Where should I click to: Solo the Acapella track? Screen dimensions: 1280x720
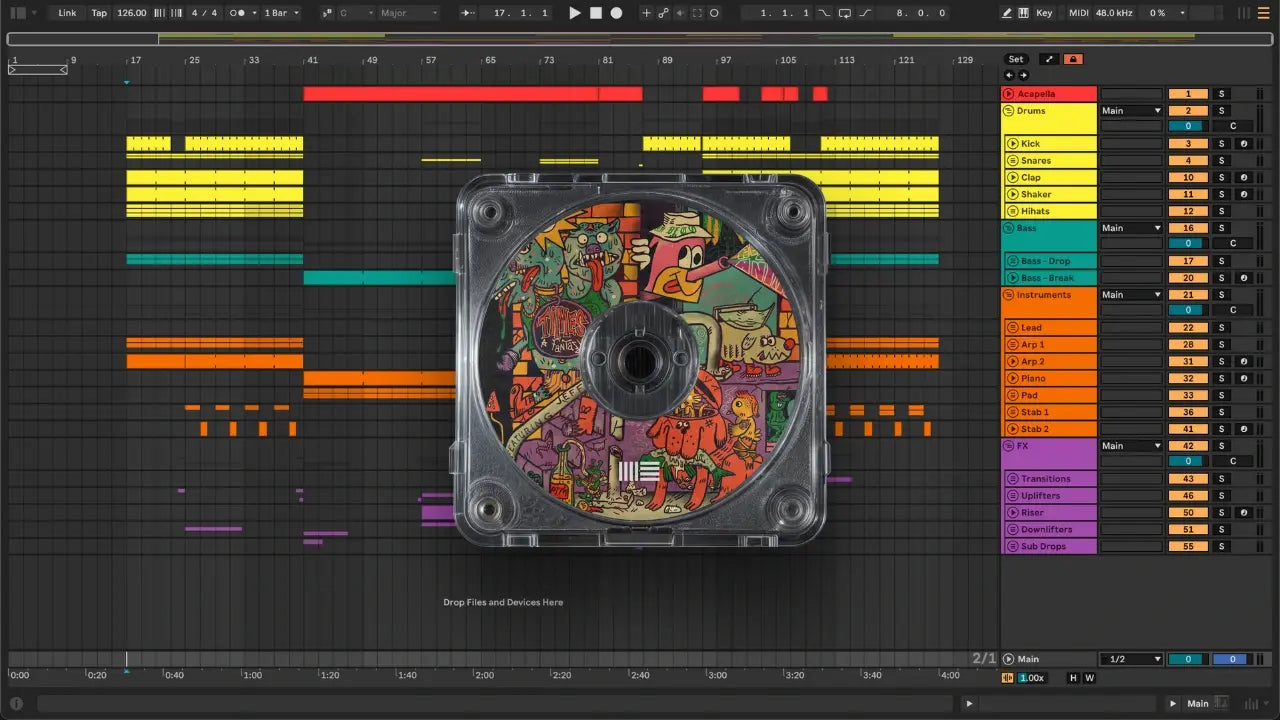click(x=1220, y=94)
